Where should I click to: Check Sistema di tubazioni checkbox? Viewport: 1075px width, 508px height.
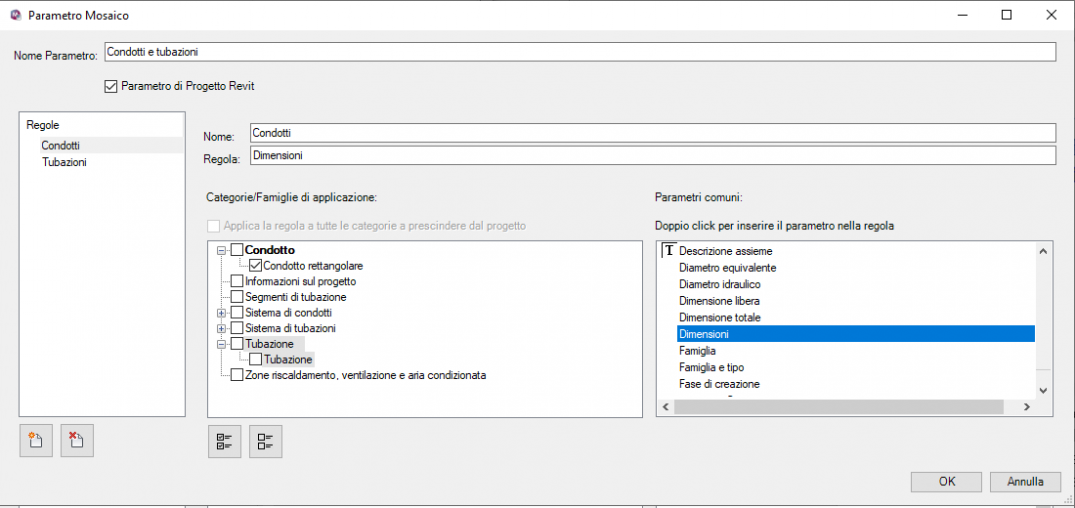pyautogui.click(x=237, y=328)
